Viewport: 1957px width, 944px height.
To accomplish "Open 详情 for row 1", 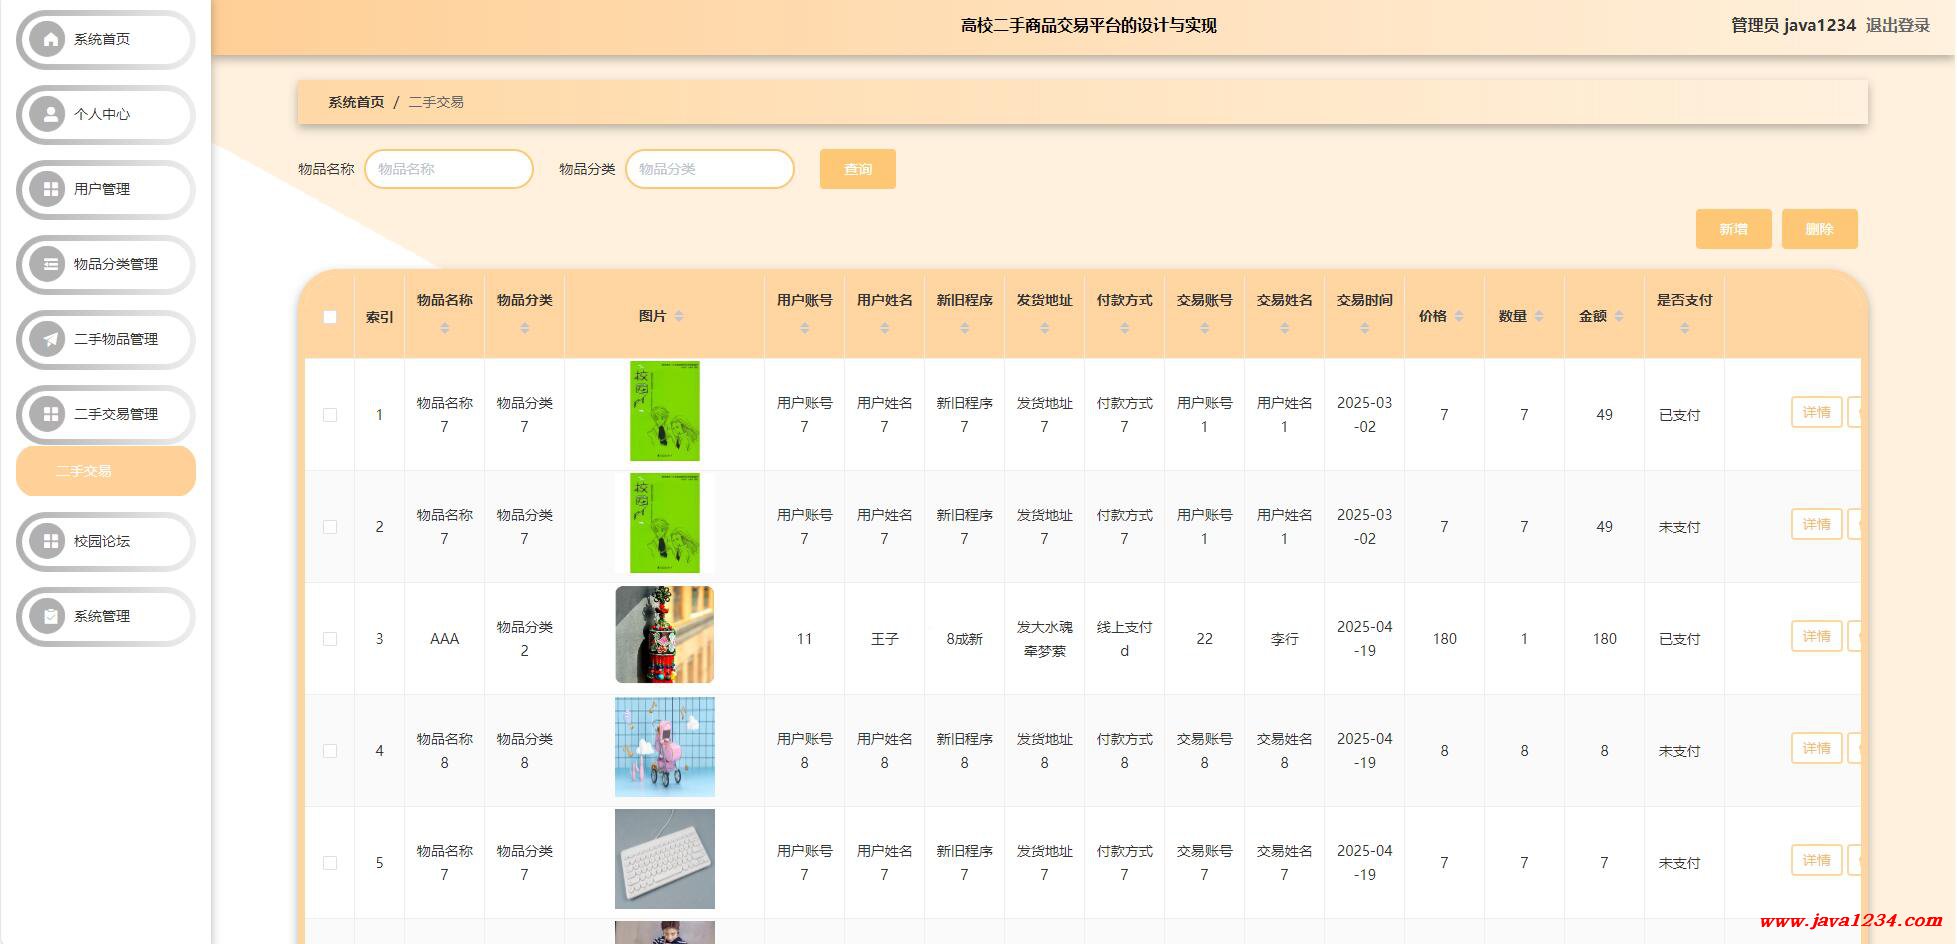I will 1817,412.
